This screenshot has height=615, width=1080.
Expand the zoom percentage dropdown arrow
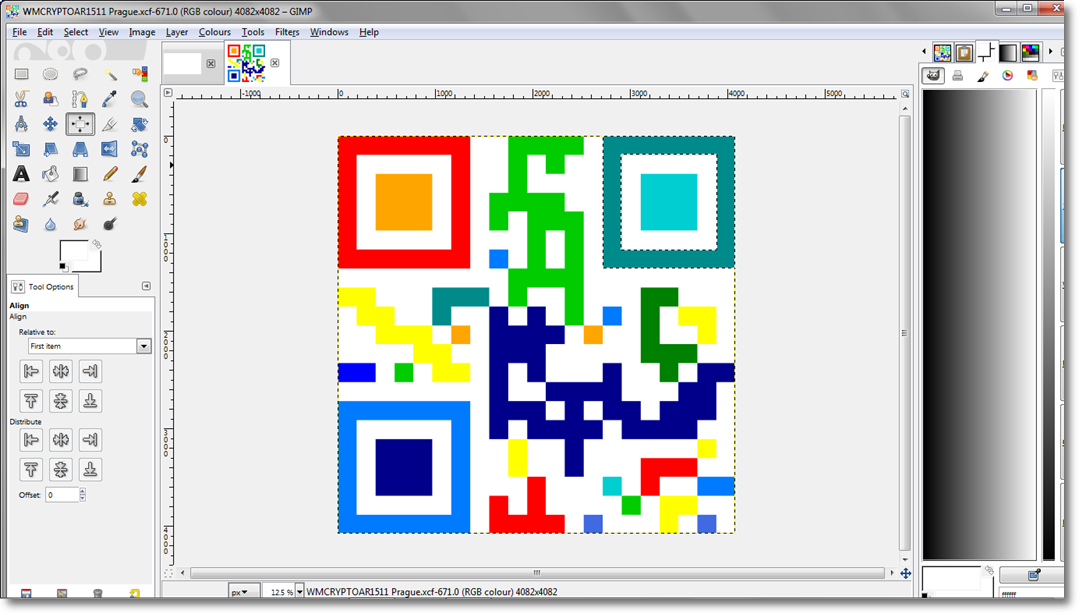coord(299,592)
